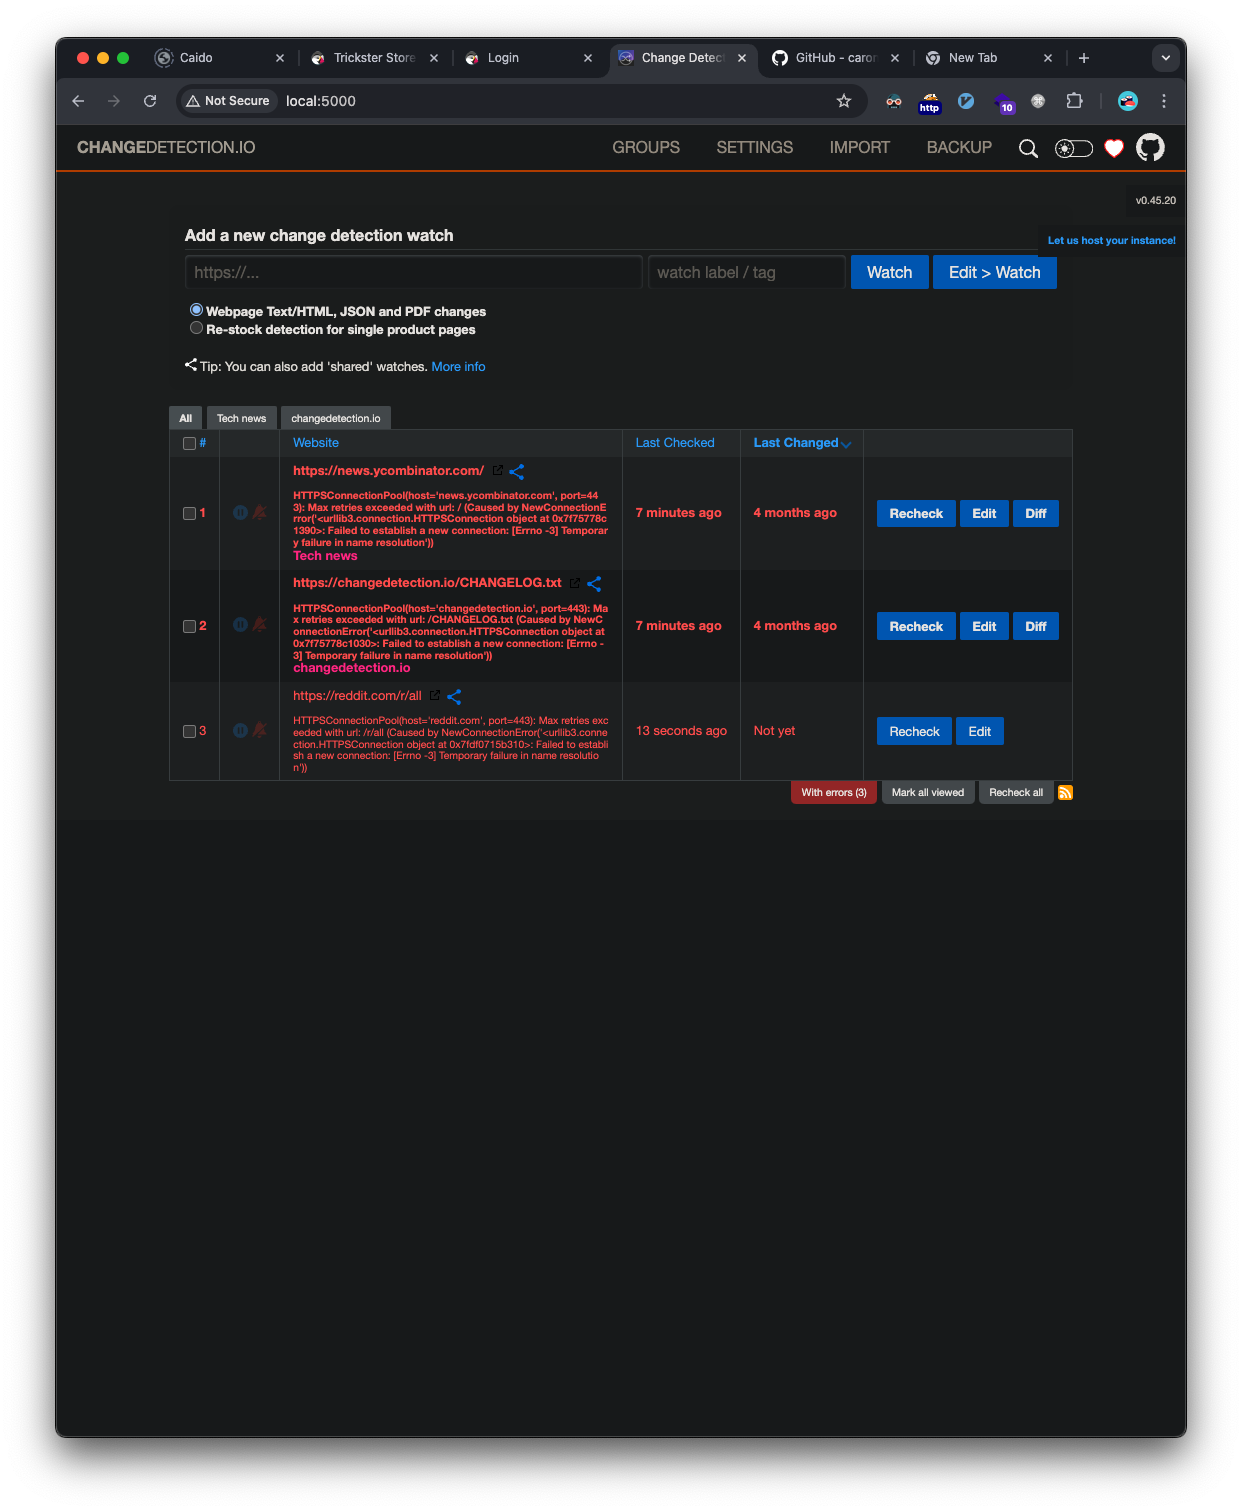Viewport: 1242px width, 1511px height.
Task: Open the GitHub icon in the navbar
Action: tap(1150, 148)
